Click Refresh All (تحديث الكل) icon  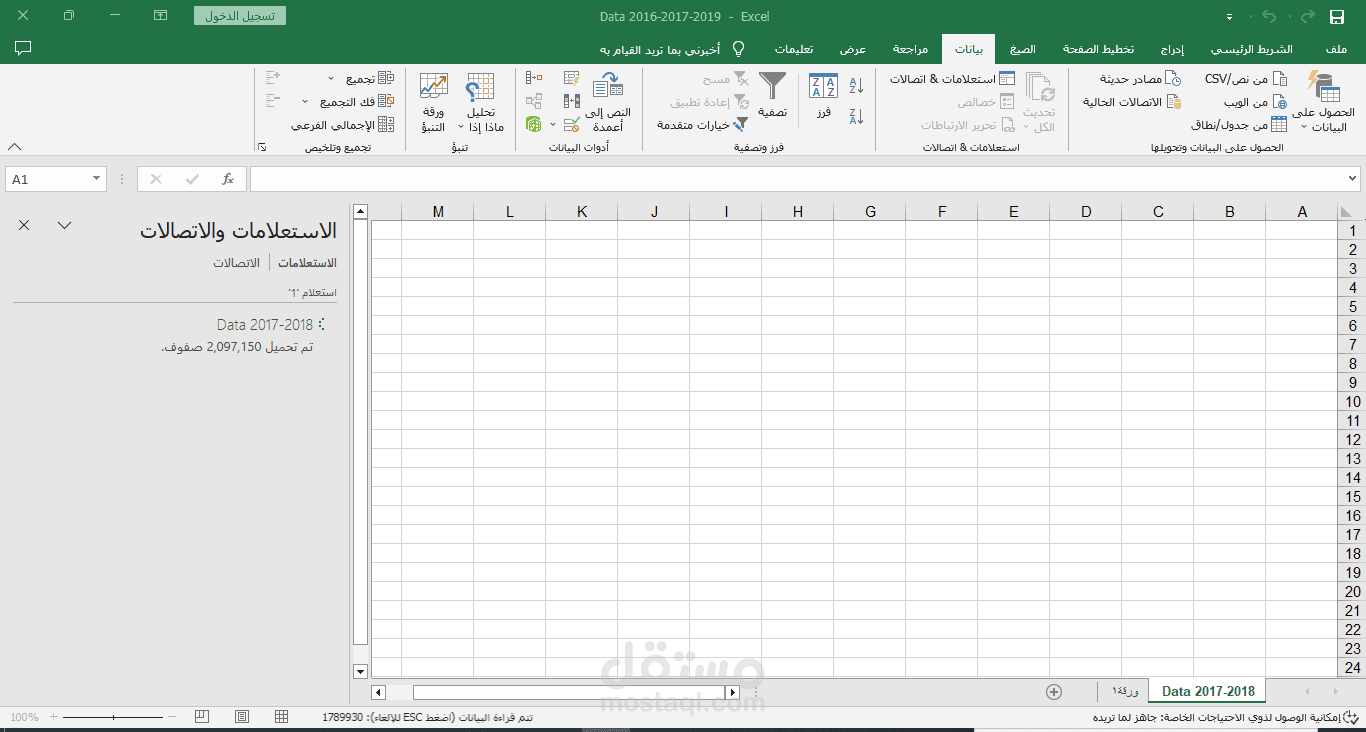pos(1040,87)
